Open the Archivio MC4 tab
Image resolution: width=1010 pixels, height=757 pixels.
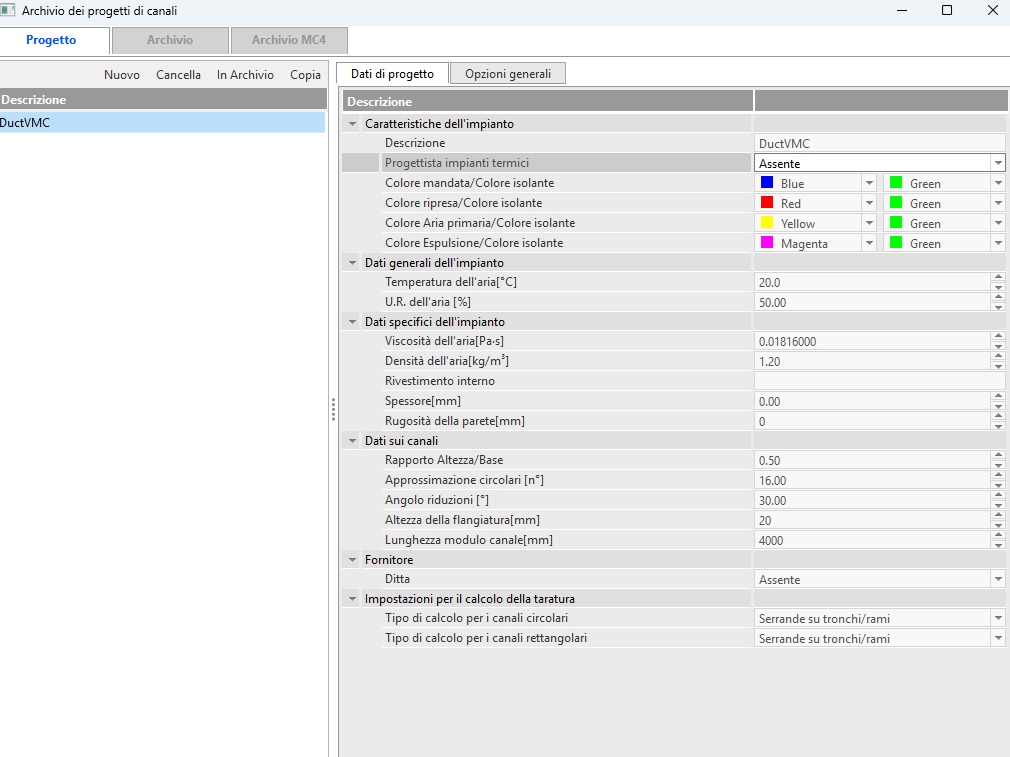pyautogui.click(x=288, y=40)
